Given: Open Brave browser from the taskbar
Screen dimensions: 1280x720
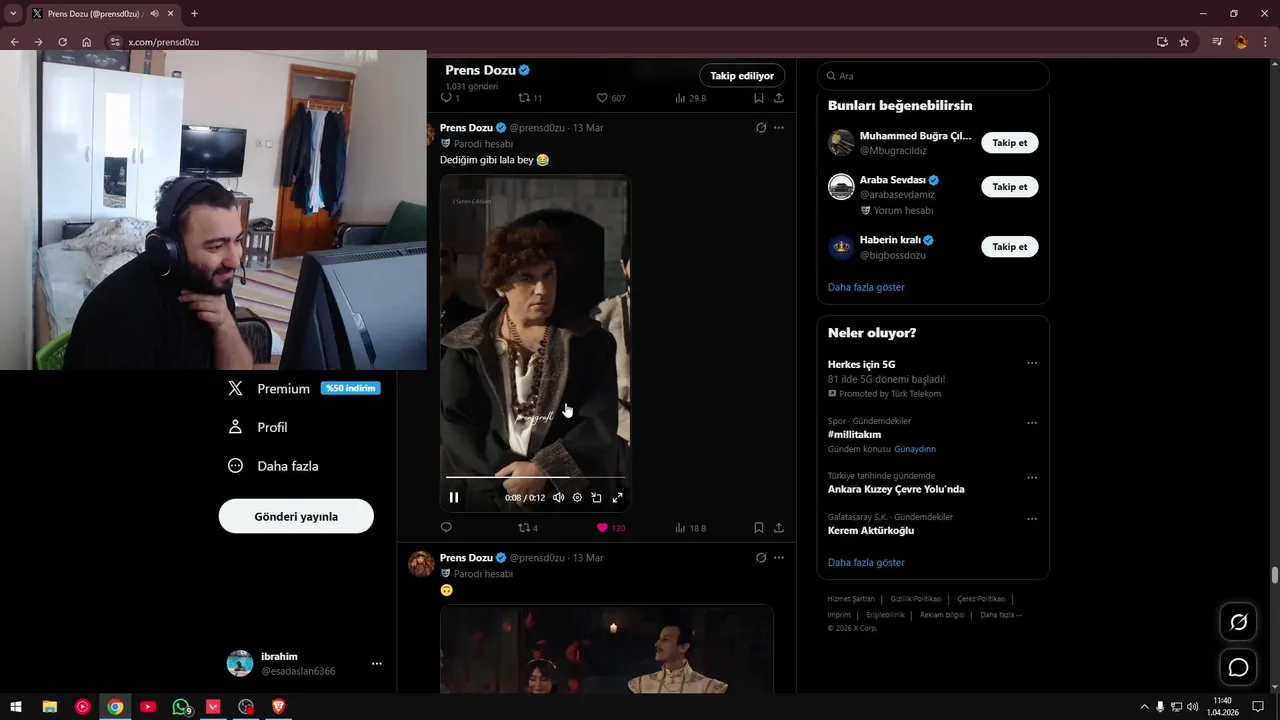Looking at the screenshot, I should point(279,707).
